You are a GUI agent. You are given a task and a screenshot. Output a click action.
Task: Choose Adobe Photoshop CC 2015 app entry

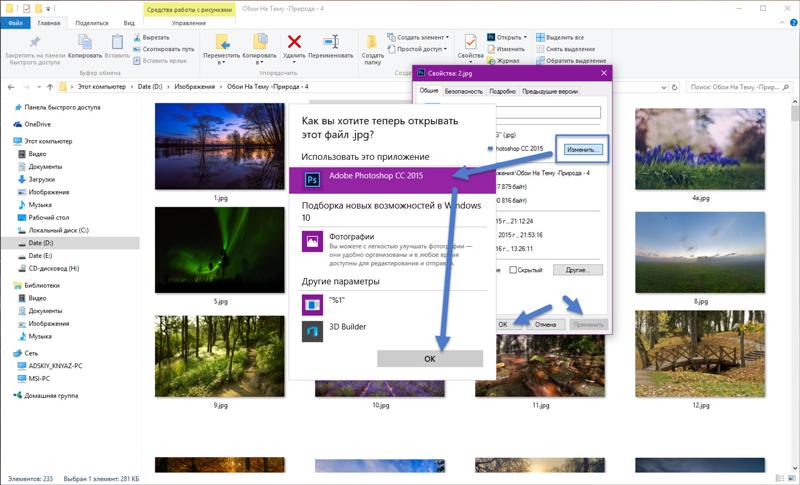(x=392, y=180)
